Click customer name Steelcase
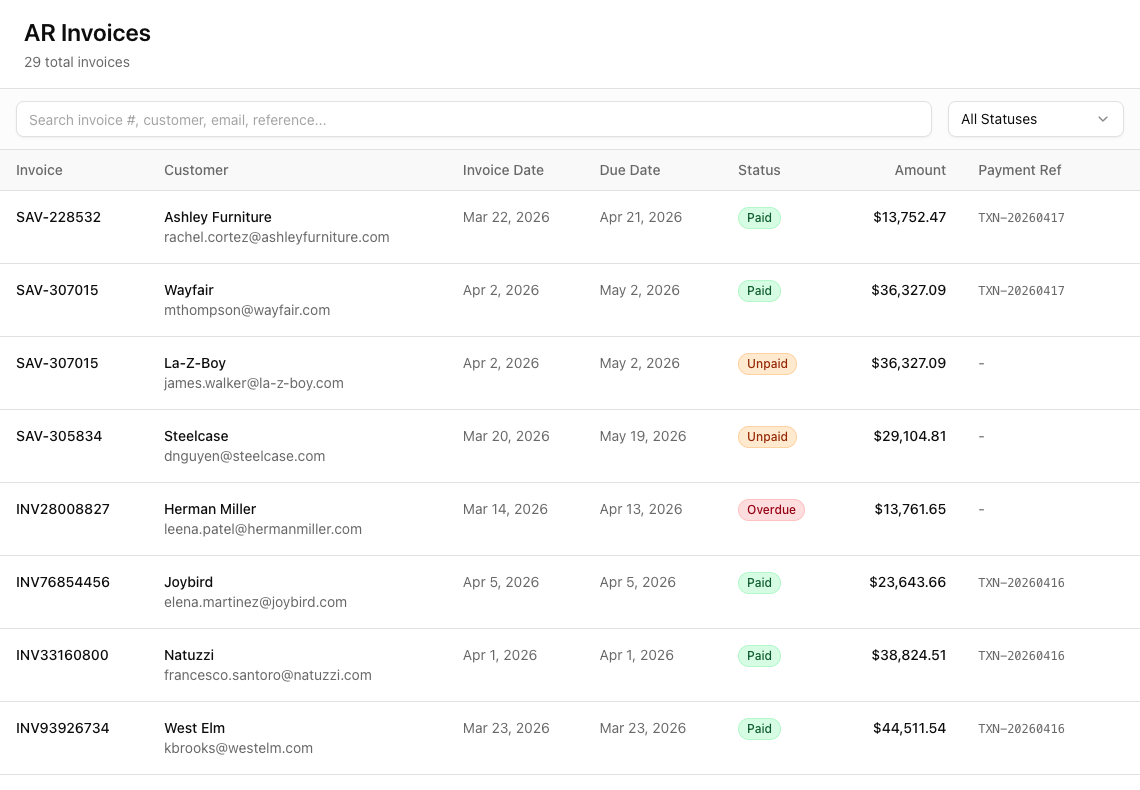This screenshot has width=1140, height=790. 196,436
